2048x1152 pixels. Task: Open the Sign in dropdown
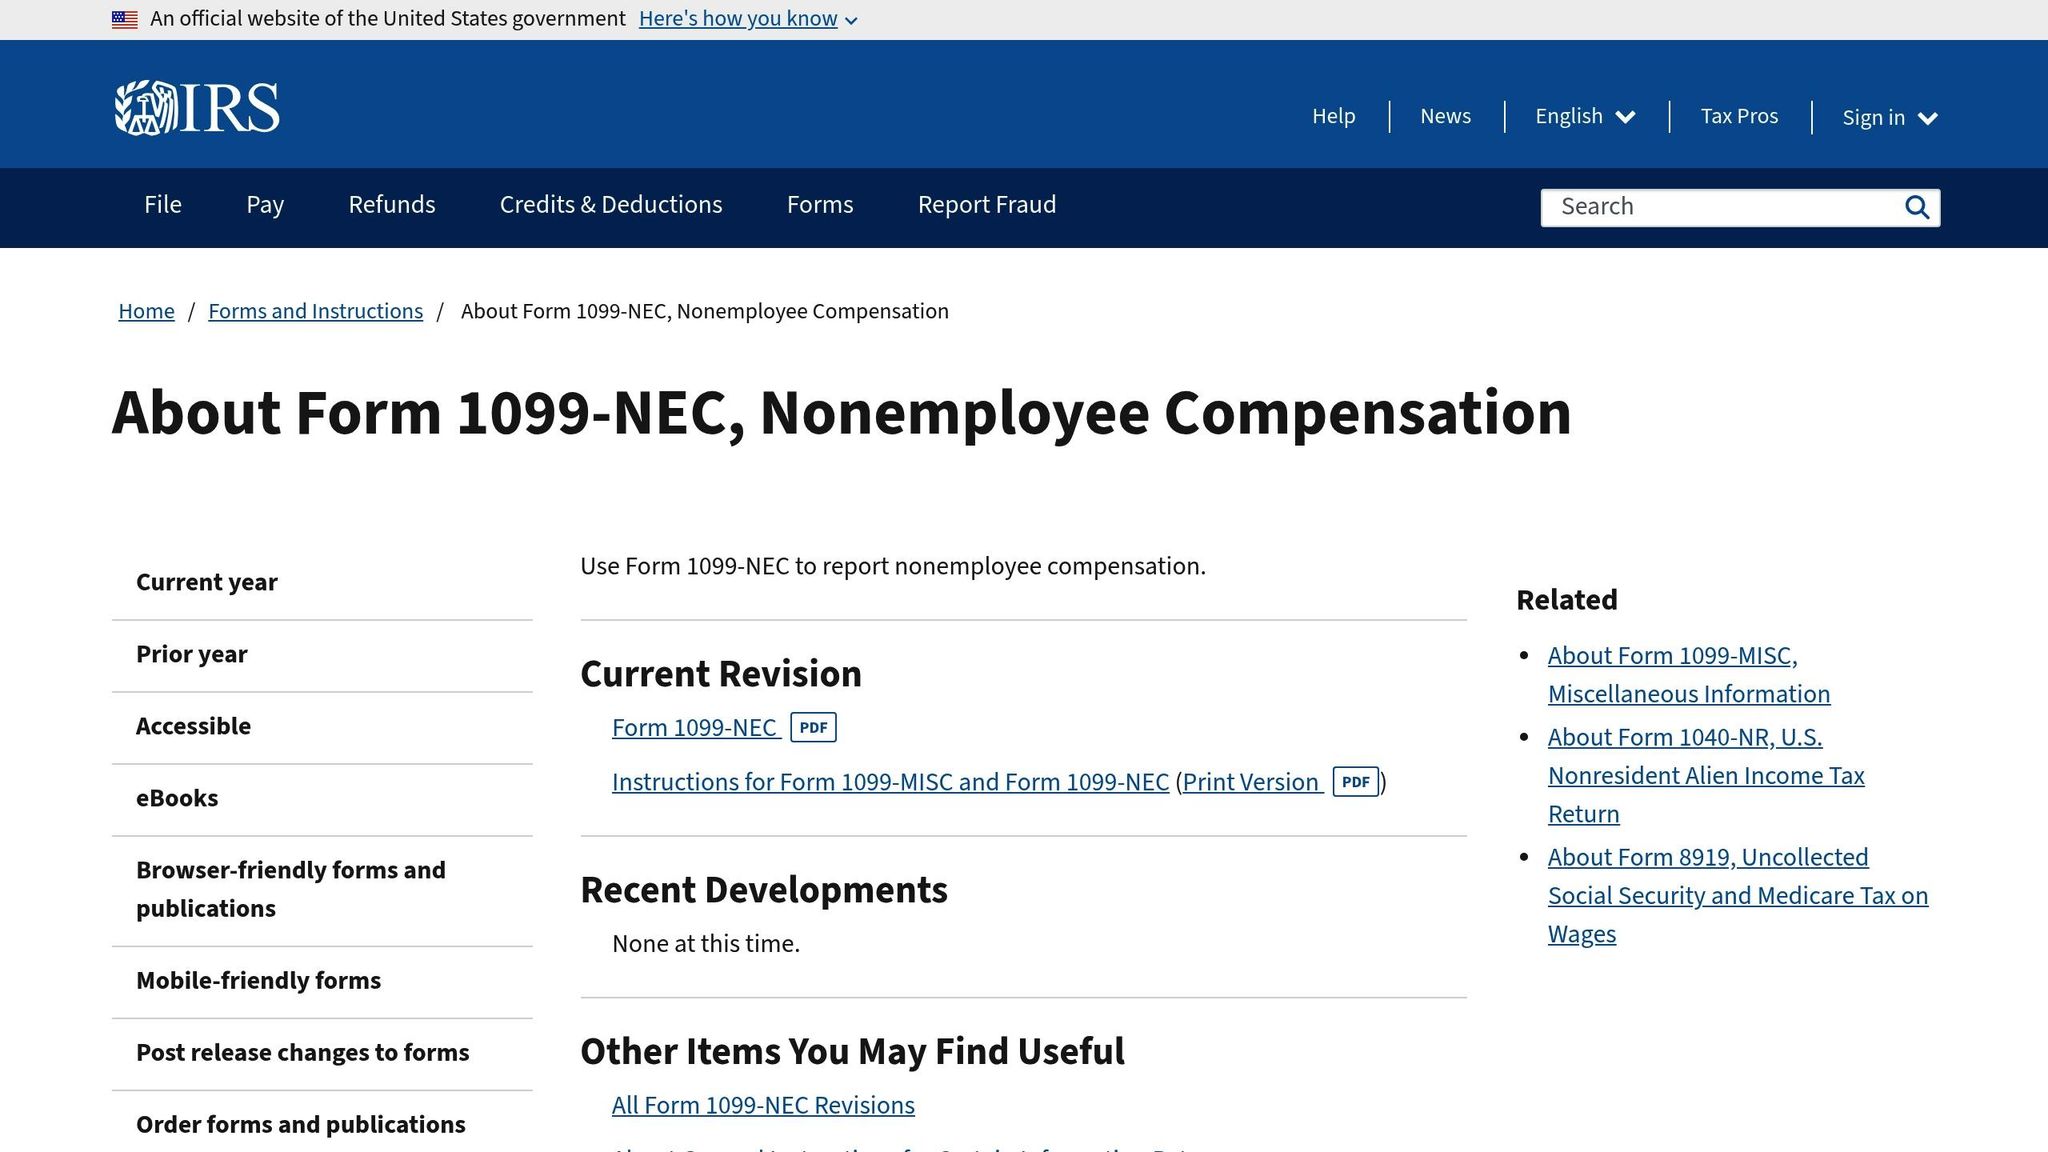click(x=1890, y=117)
